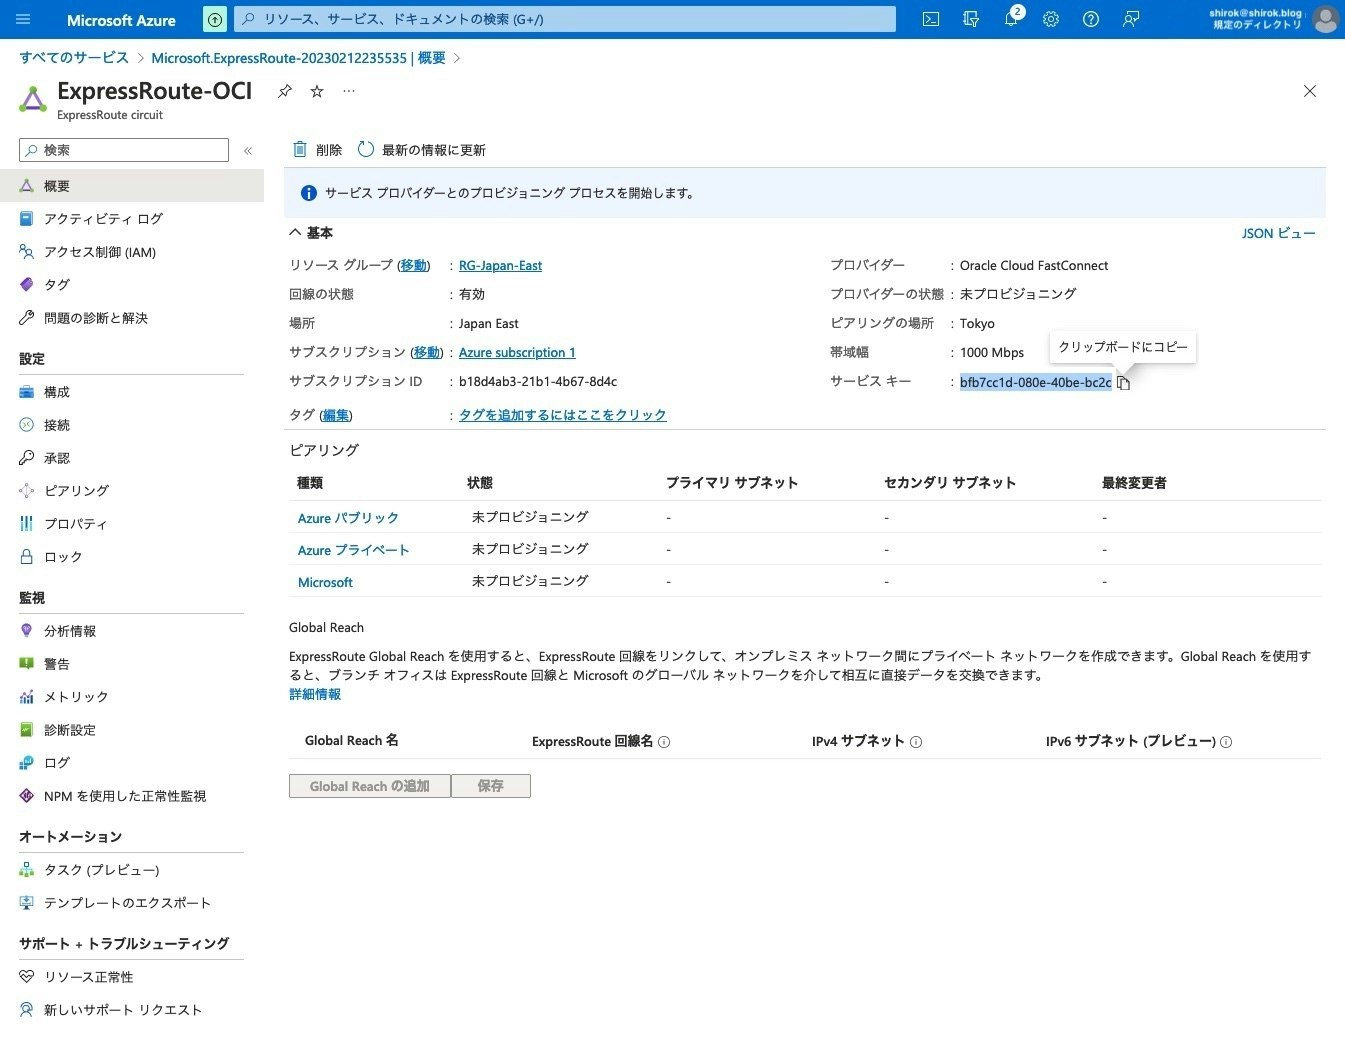Favorite ExpressRoute-OCI with the star
Viewport: 1345px width, 1041px height.
click(316, 91)
